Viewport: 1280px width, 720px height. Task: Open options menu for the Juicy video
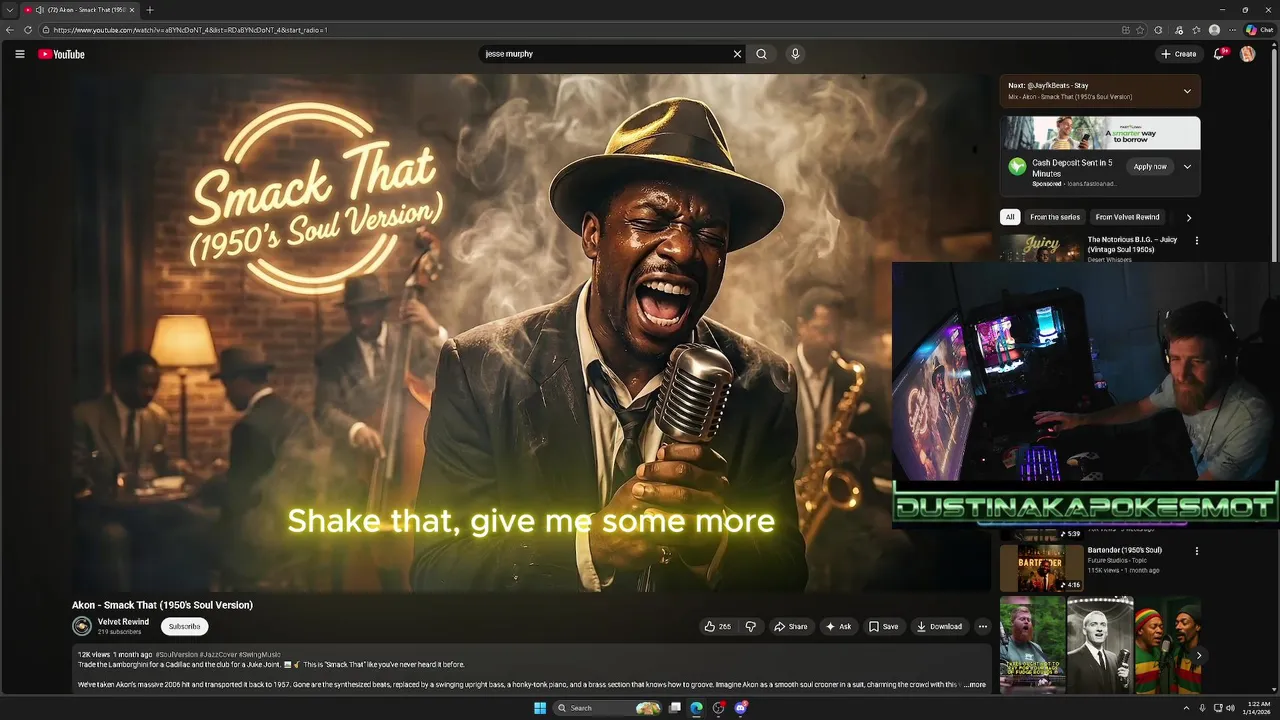[x=1196, y=241]
